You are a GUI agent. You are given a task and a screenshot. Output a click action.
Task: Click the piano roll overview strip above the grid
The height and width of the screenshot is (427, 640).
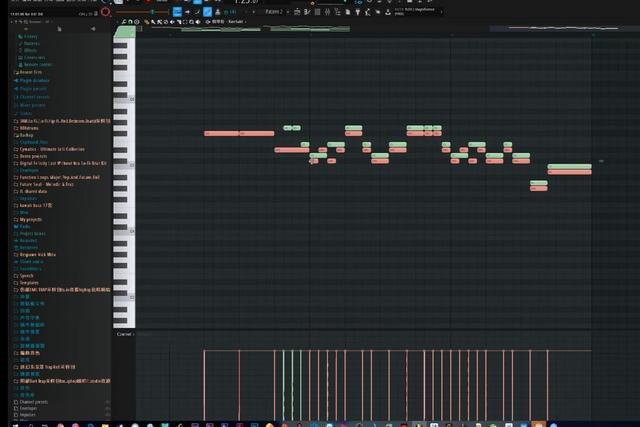(388, 29)
